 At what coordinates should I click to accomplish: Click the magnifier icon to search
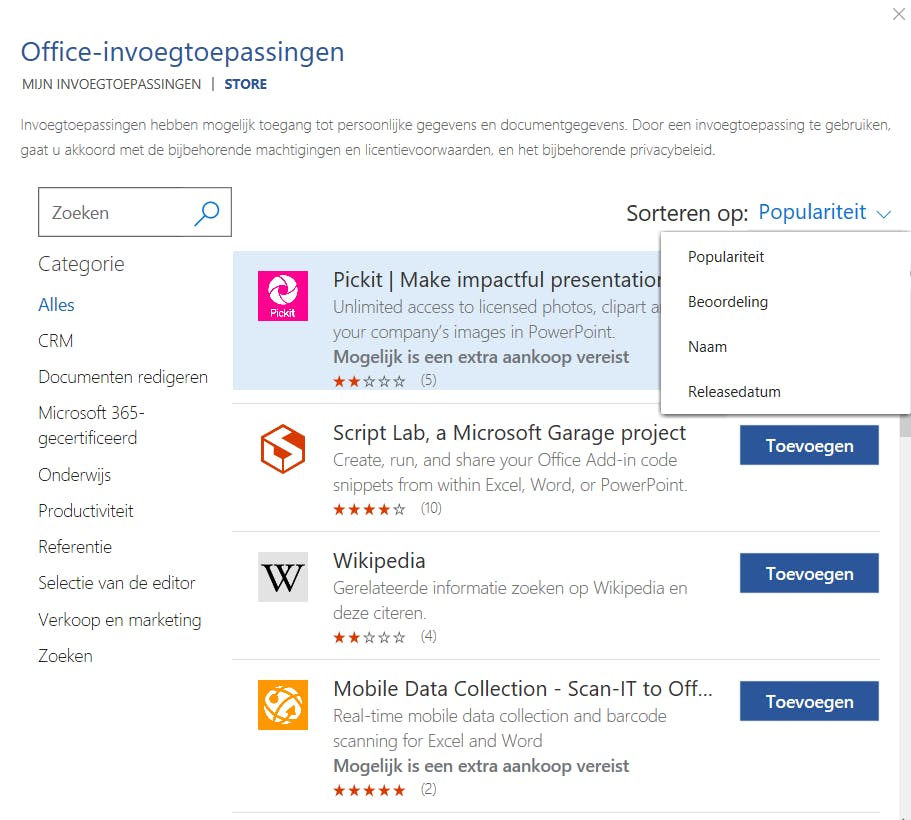(x=206, y=212)
